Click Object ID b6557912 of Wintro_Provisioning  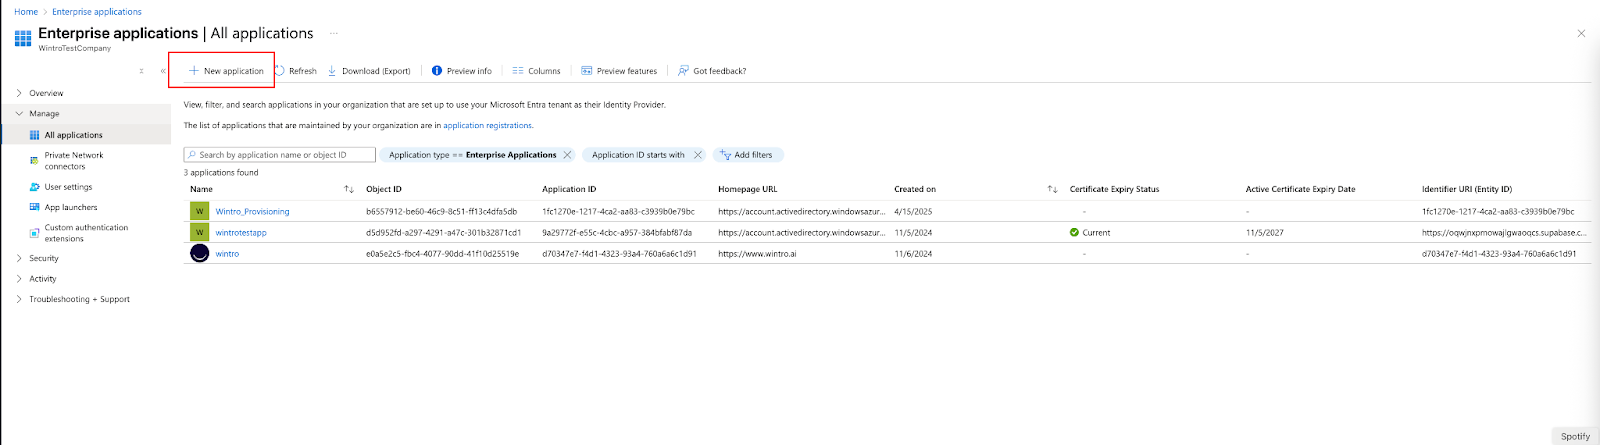tap(441, 212)
